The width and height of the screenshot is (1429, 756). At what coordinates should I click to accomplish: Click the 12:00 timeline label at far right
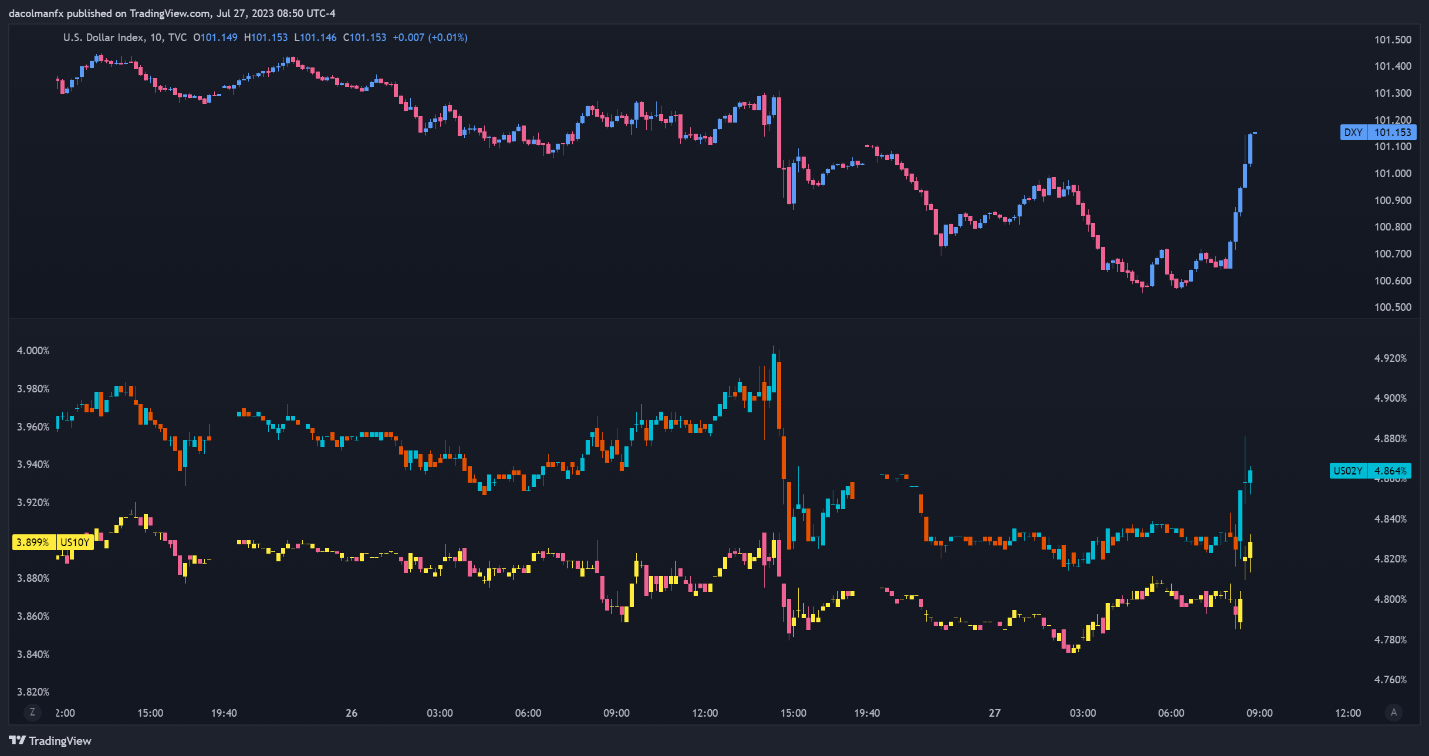point(1348,713)
